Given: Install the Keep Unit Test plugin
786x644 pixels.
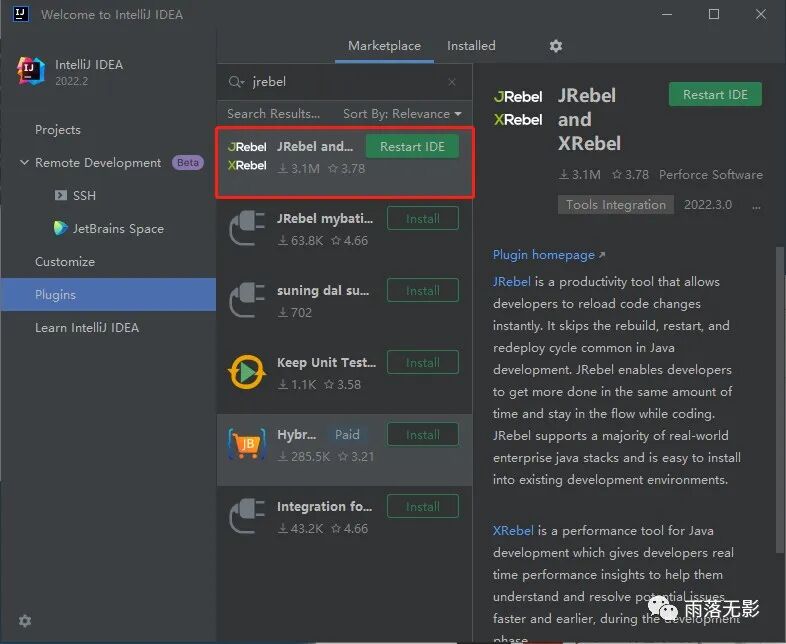Looking at the screenshot, I should (423, 362).
